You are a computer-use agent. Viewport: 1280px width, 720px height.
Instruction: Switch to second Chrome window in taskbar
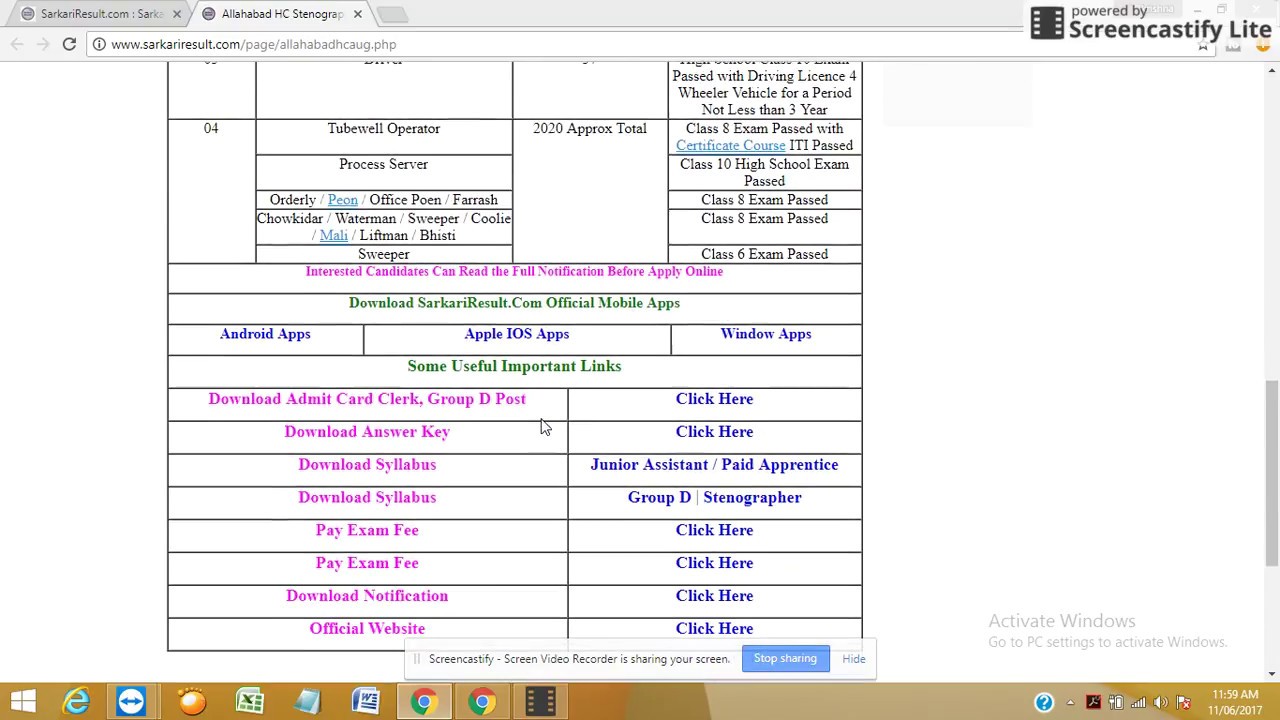[482, 701]
